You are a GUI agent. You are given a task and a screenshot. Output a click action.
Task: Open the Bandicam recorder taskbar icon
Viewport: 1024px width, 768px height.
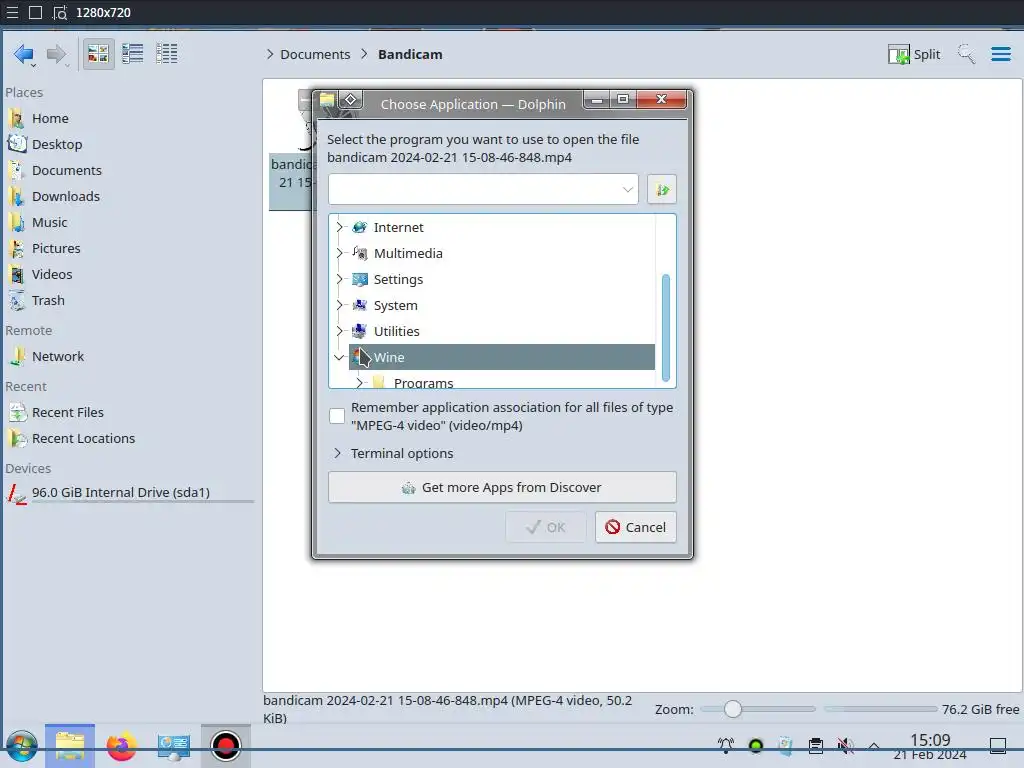tap(225, 746)
